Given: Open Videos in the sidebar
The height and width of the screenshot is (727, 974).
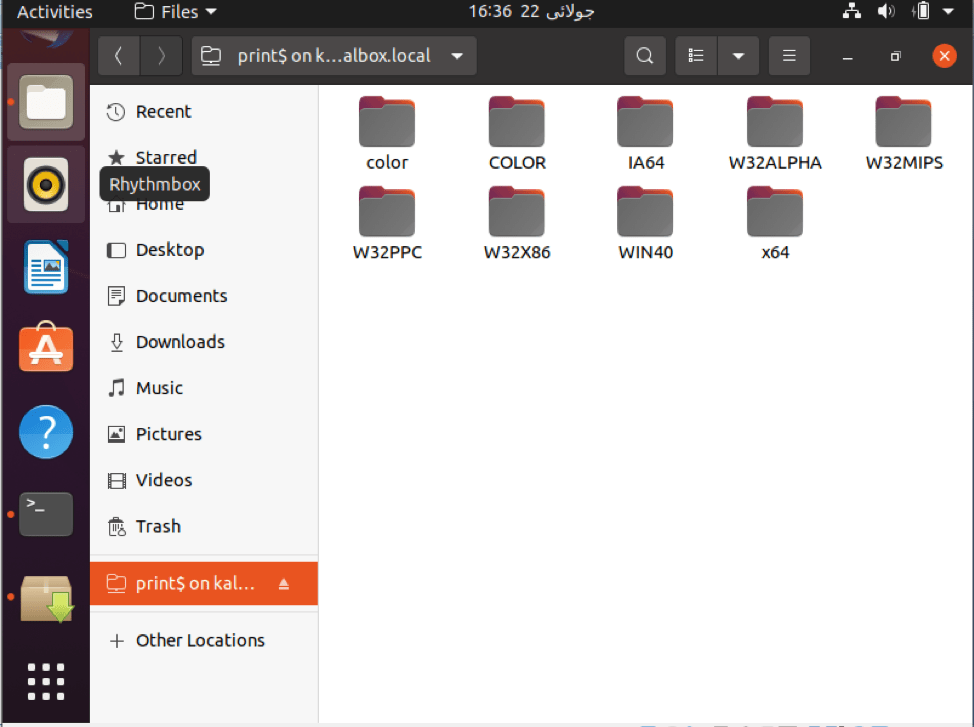Looking at the screenshot, I should pyautogui.click(x=204, y=480).
